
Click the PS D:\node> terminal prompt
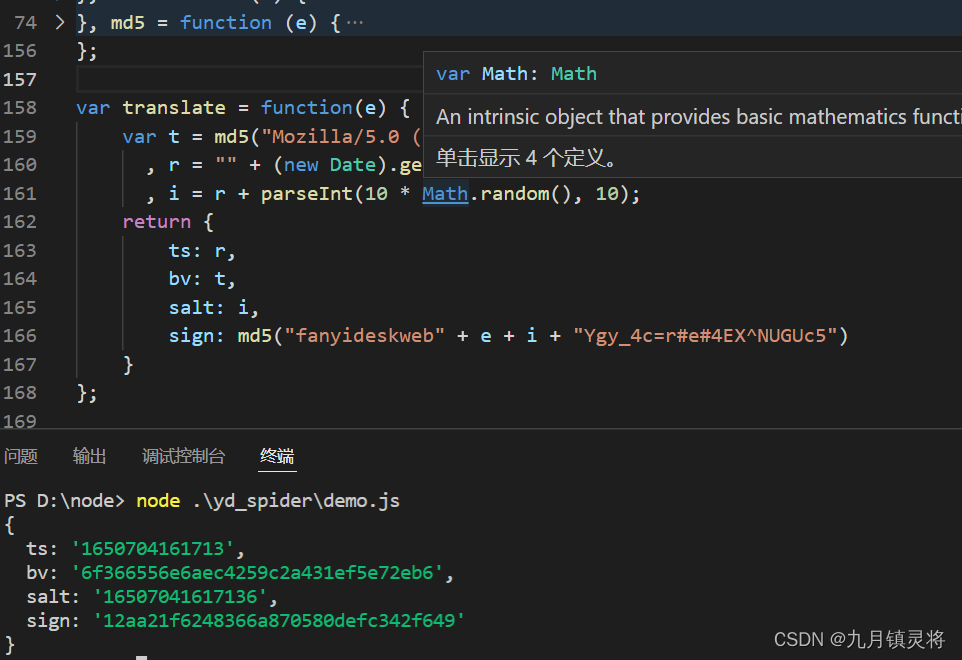point(64,501)
